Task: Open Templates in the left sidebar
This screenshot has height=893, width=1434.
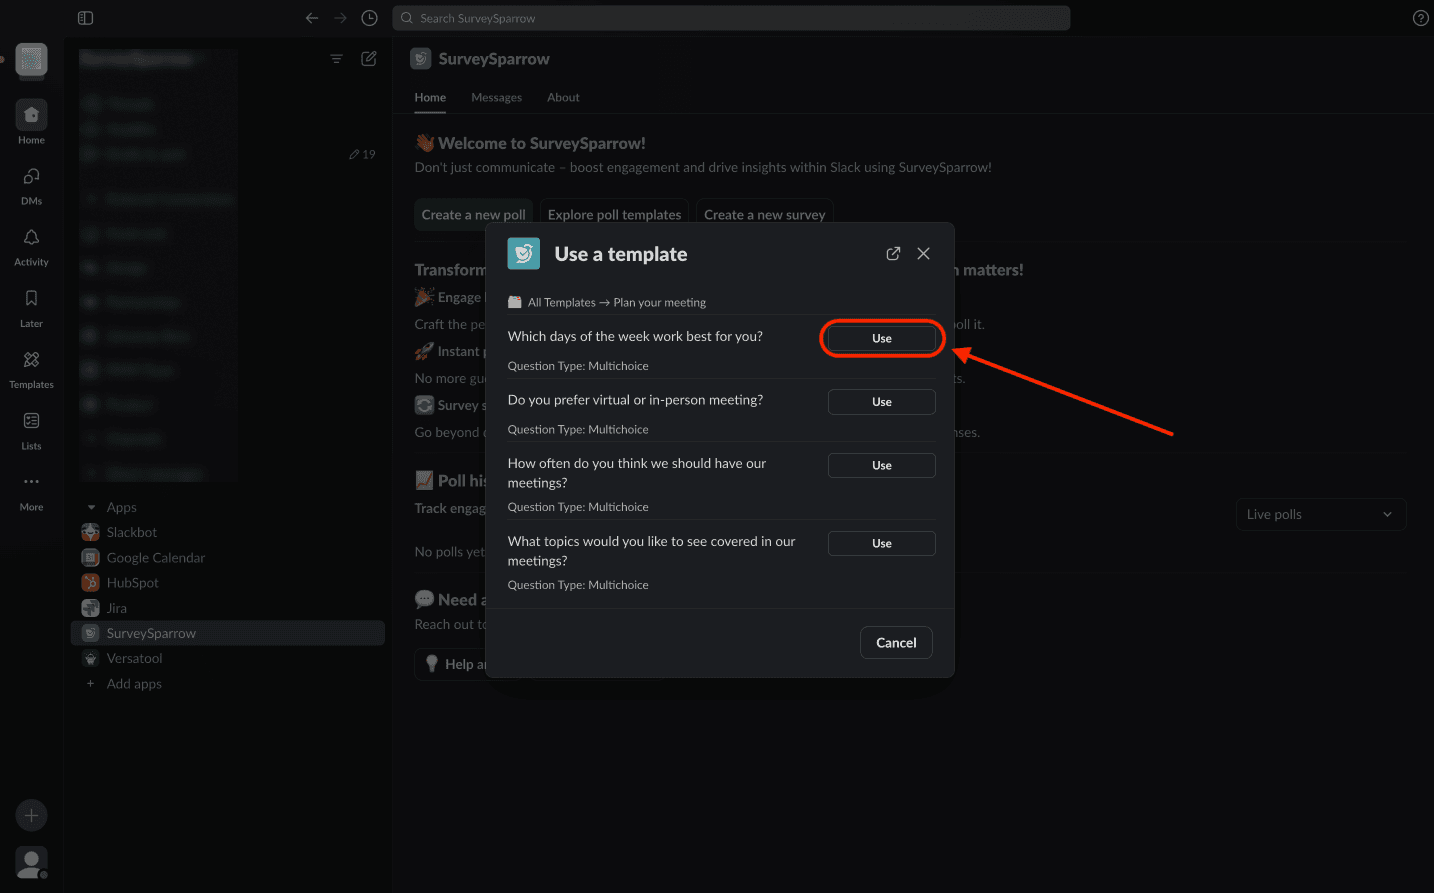Action: point(31,360)
